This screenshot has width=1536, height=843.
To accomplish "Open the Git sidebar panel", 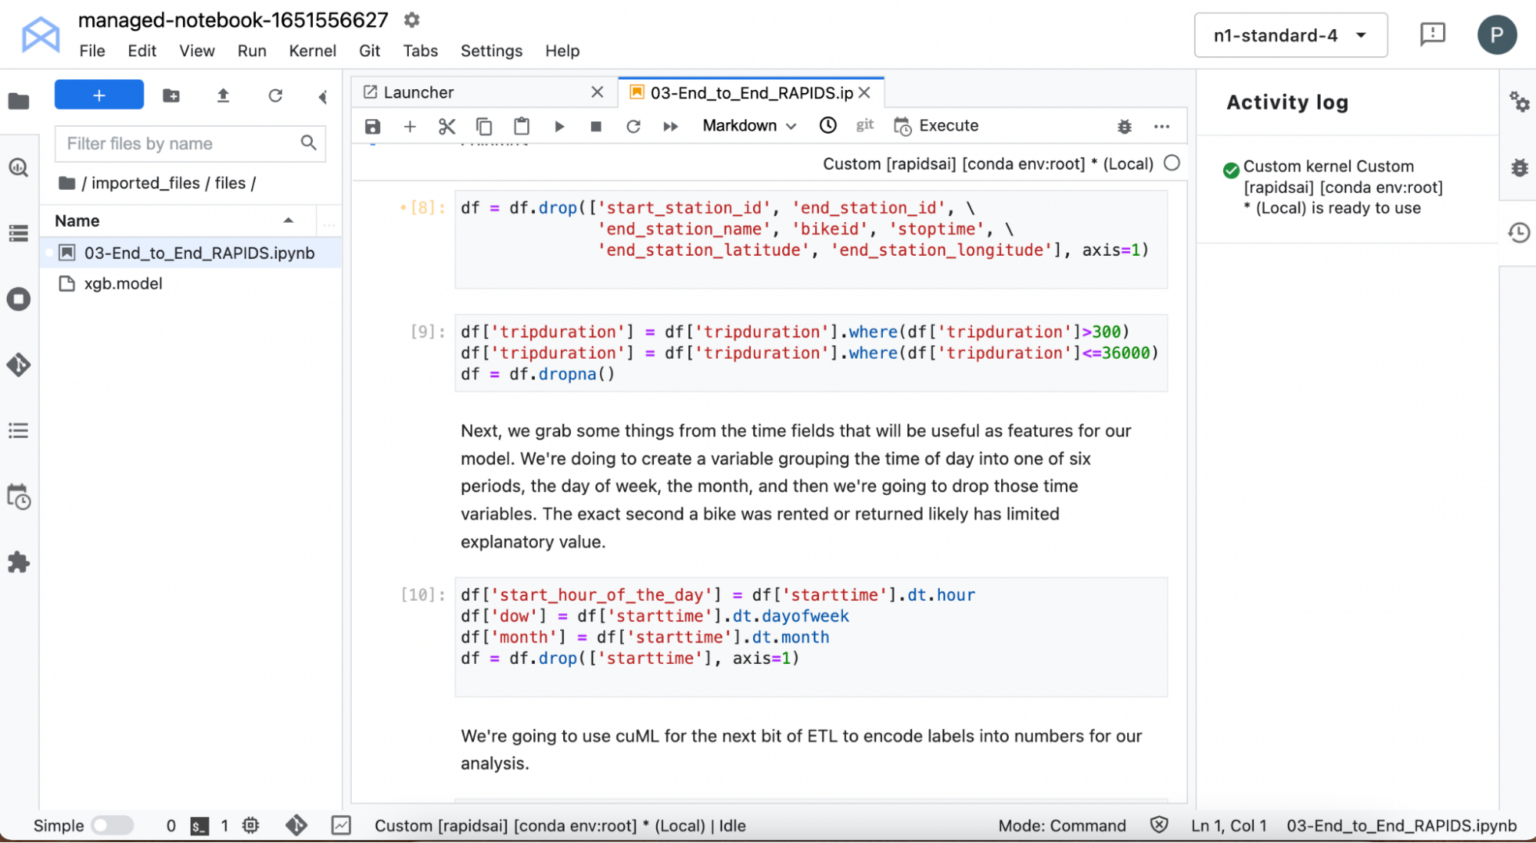I will [x=18, y=364].
